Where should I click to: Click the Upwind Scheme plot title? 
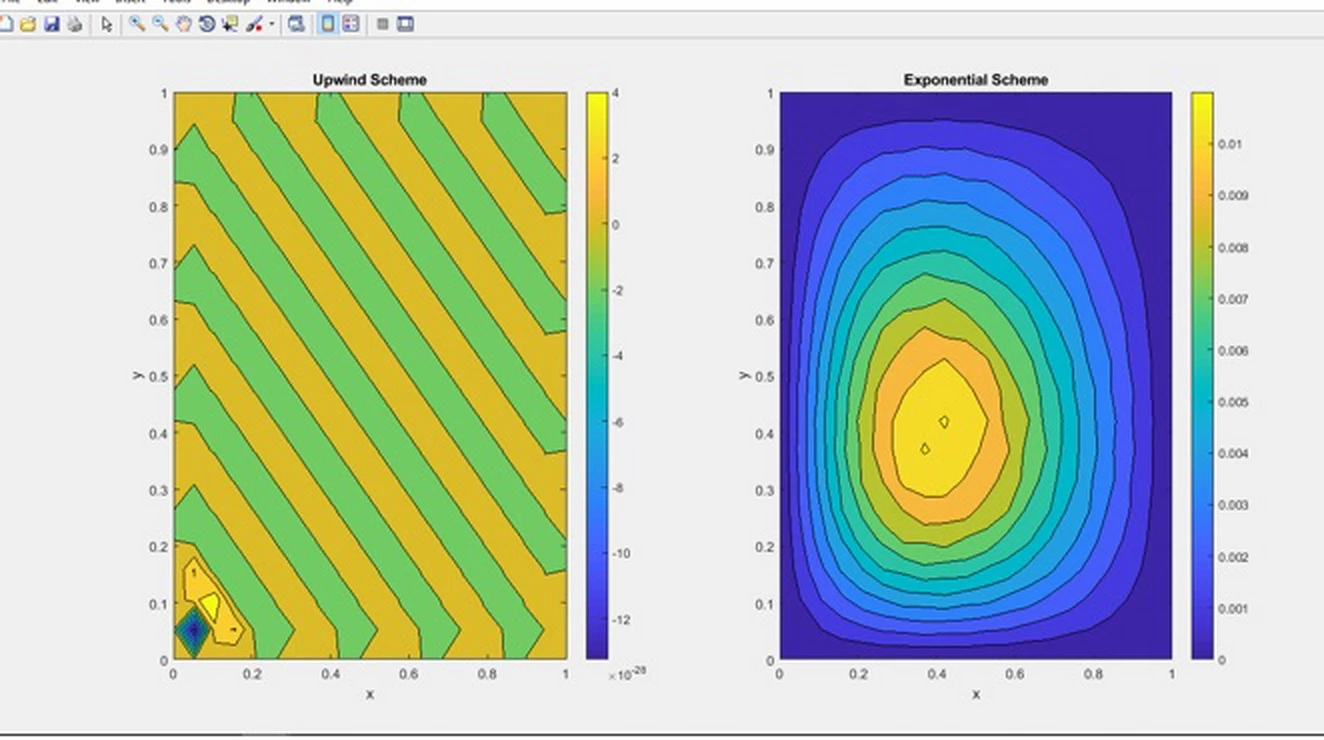click(x=369, y=80)
